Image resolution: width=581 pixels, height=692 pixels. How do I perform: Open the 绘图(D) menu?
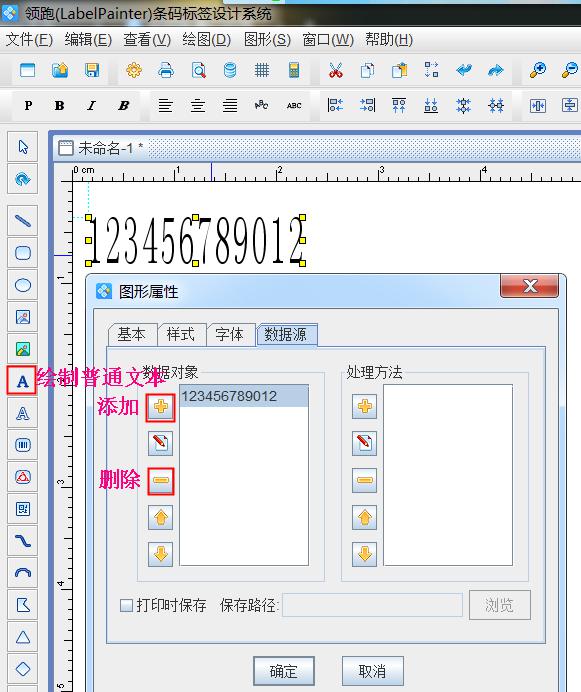click(x=206, y=40)
